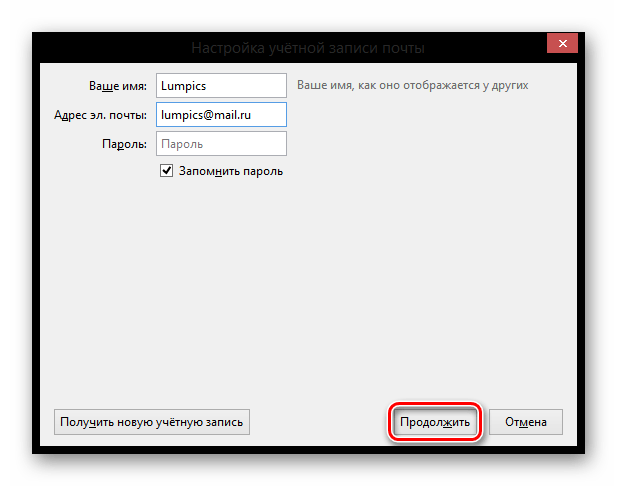
Task: Click the red-outlined Продолжить button
Action: 435,422
